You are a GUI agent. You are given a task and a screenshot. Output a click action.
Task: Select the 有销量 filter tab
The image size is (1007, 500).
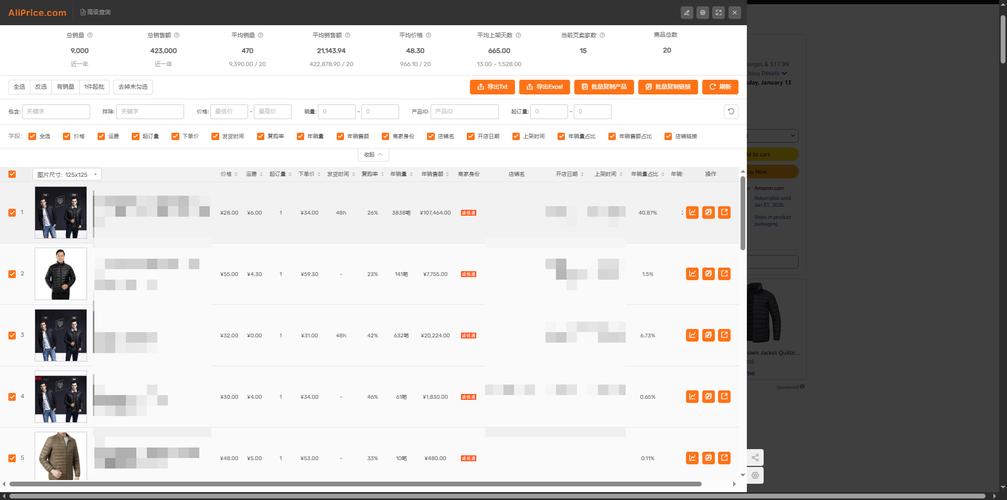click(x=65, y=87)
